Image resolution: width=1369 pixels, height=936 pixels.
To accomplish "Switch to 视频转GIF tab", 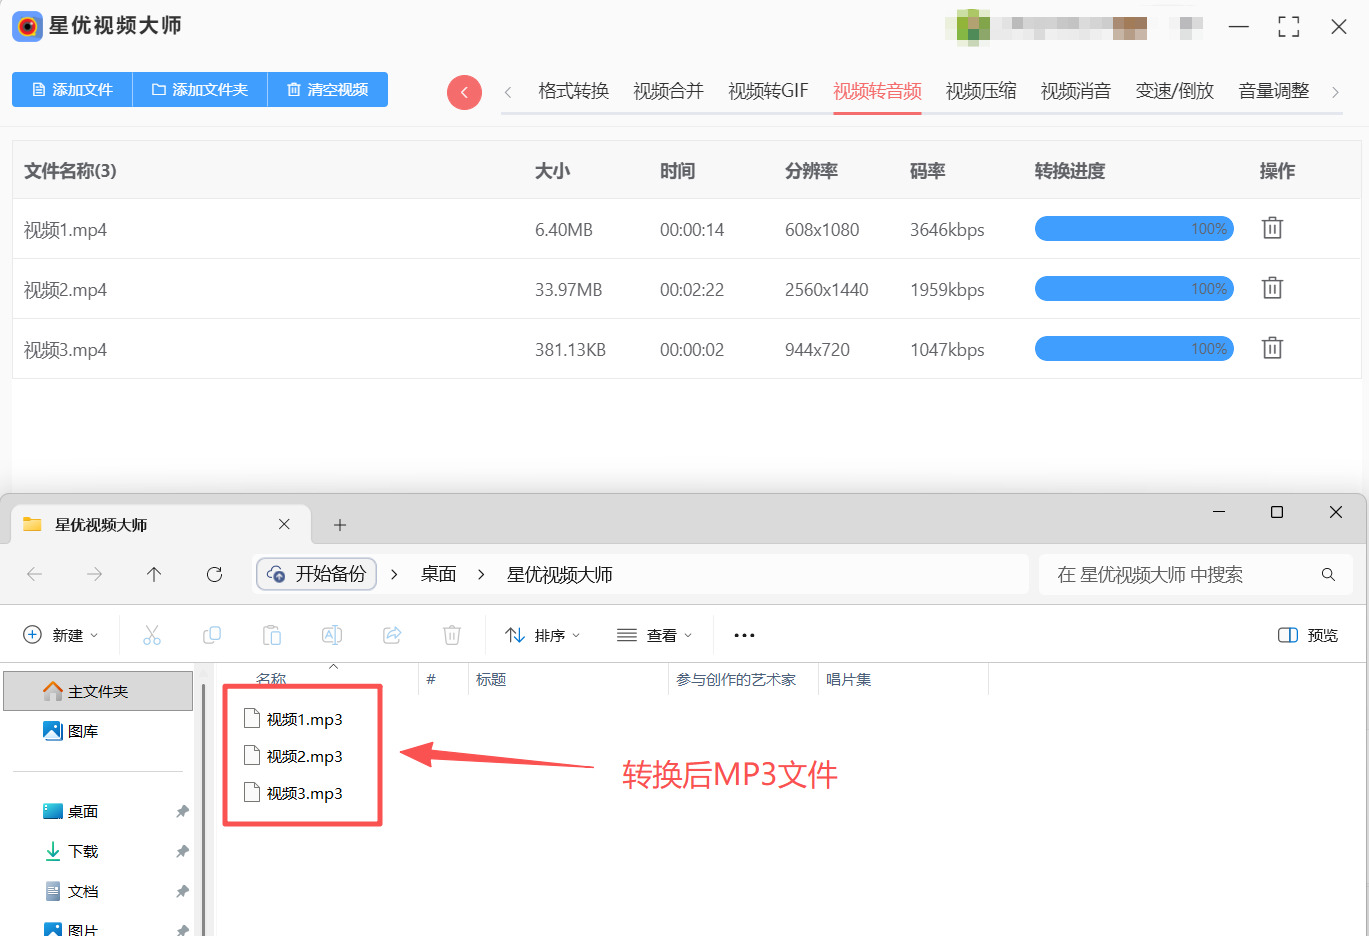I will click(x=768, y=91).
